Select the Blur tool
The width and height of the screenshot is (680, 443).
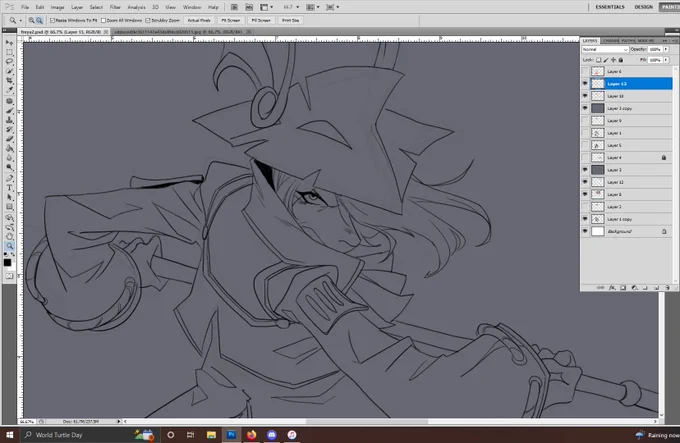[9, 158]
